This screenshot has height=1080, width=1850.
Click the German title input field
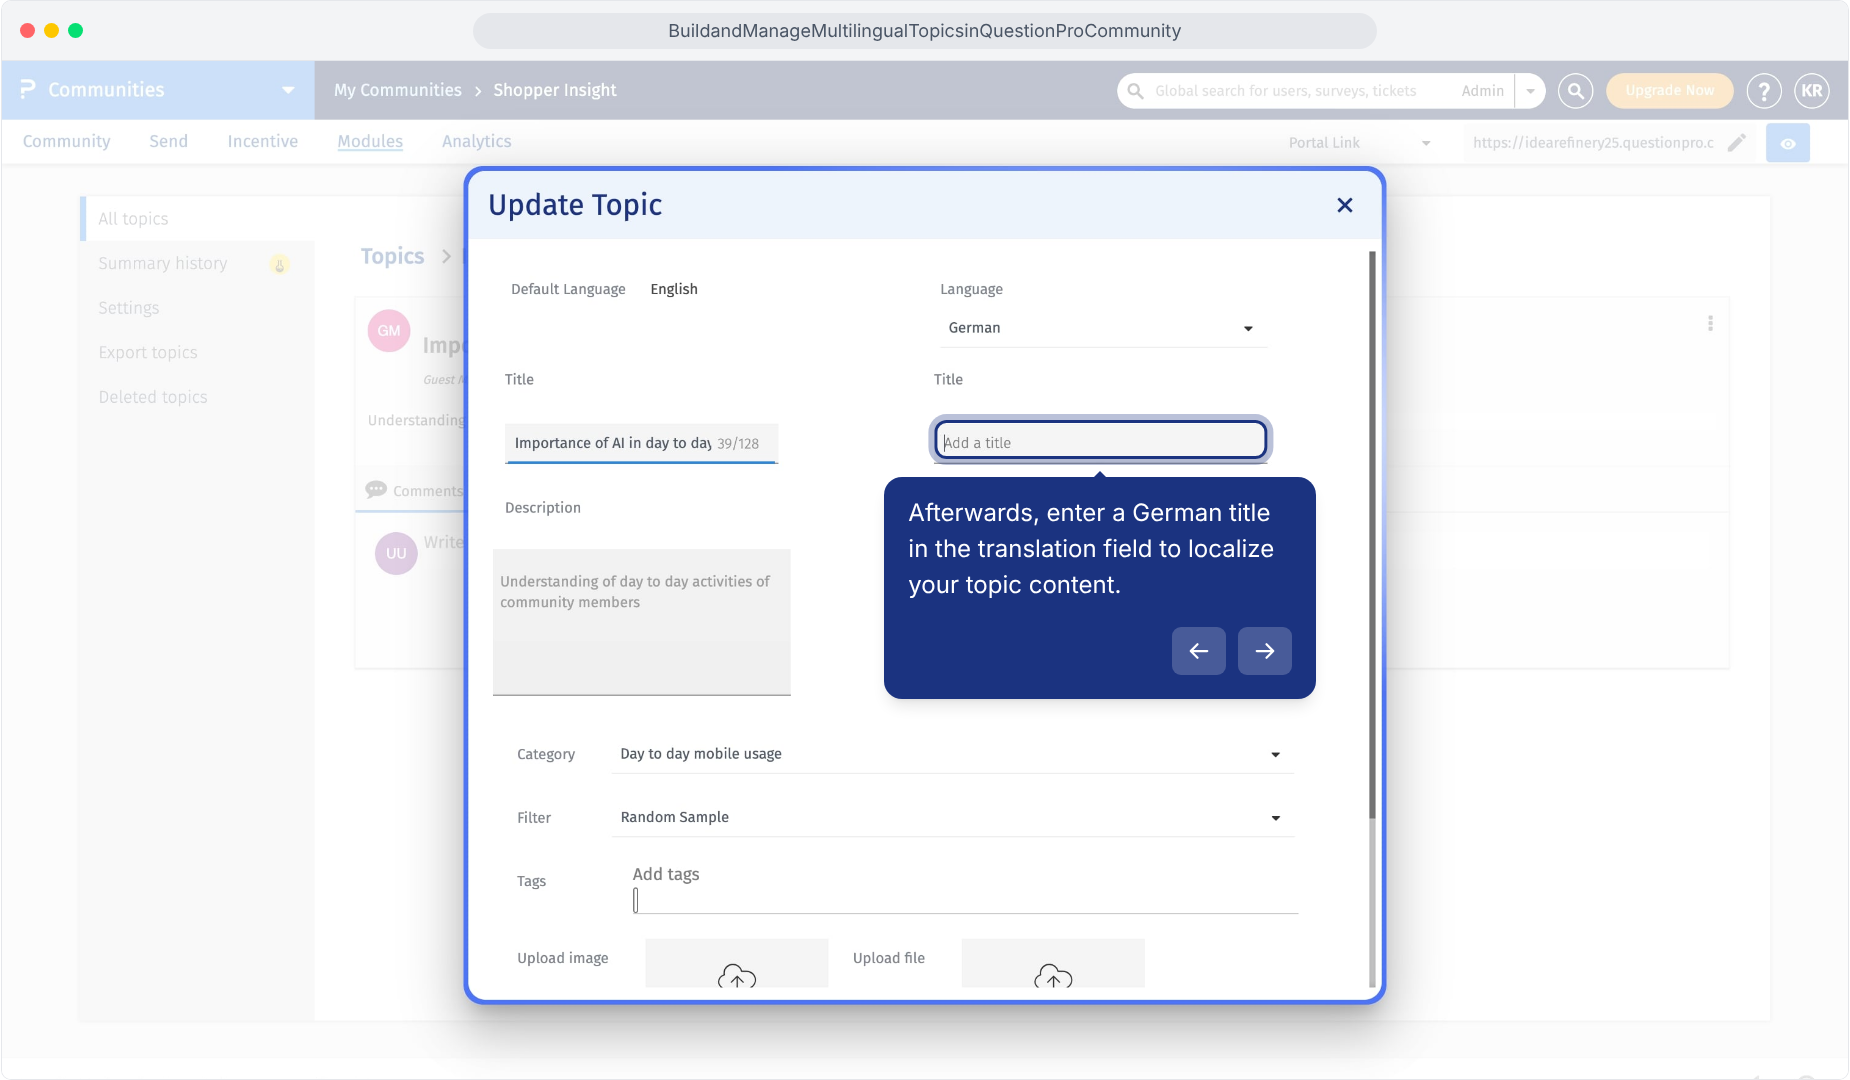tap(1100, 441)
